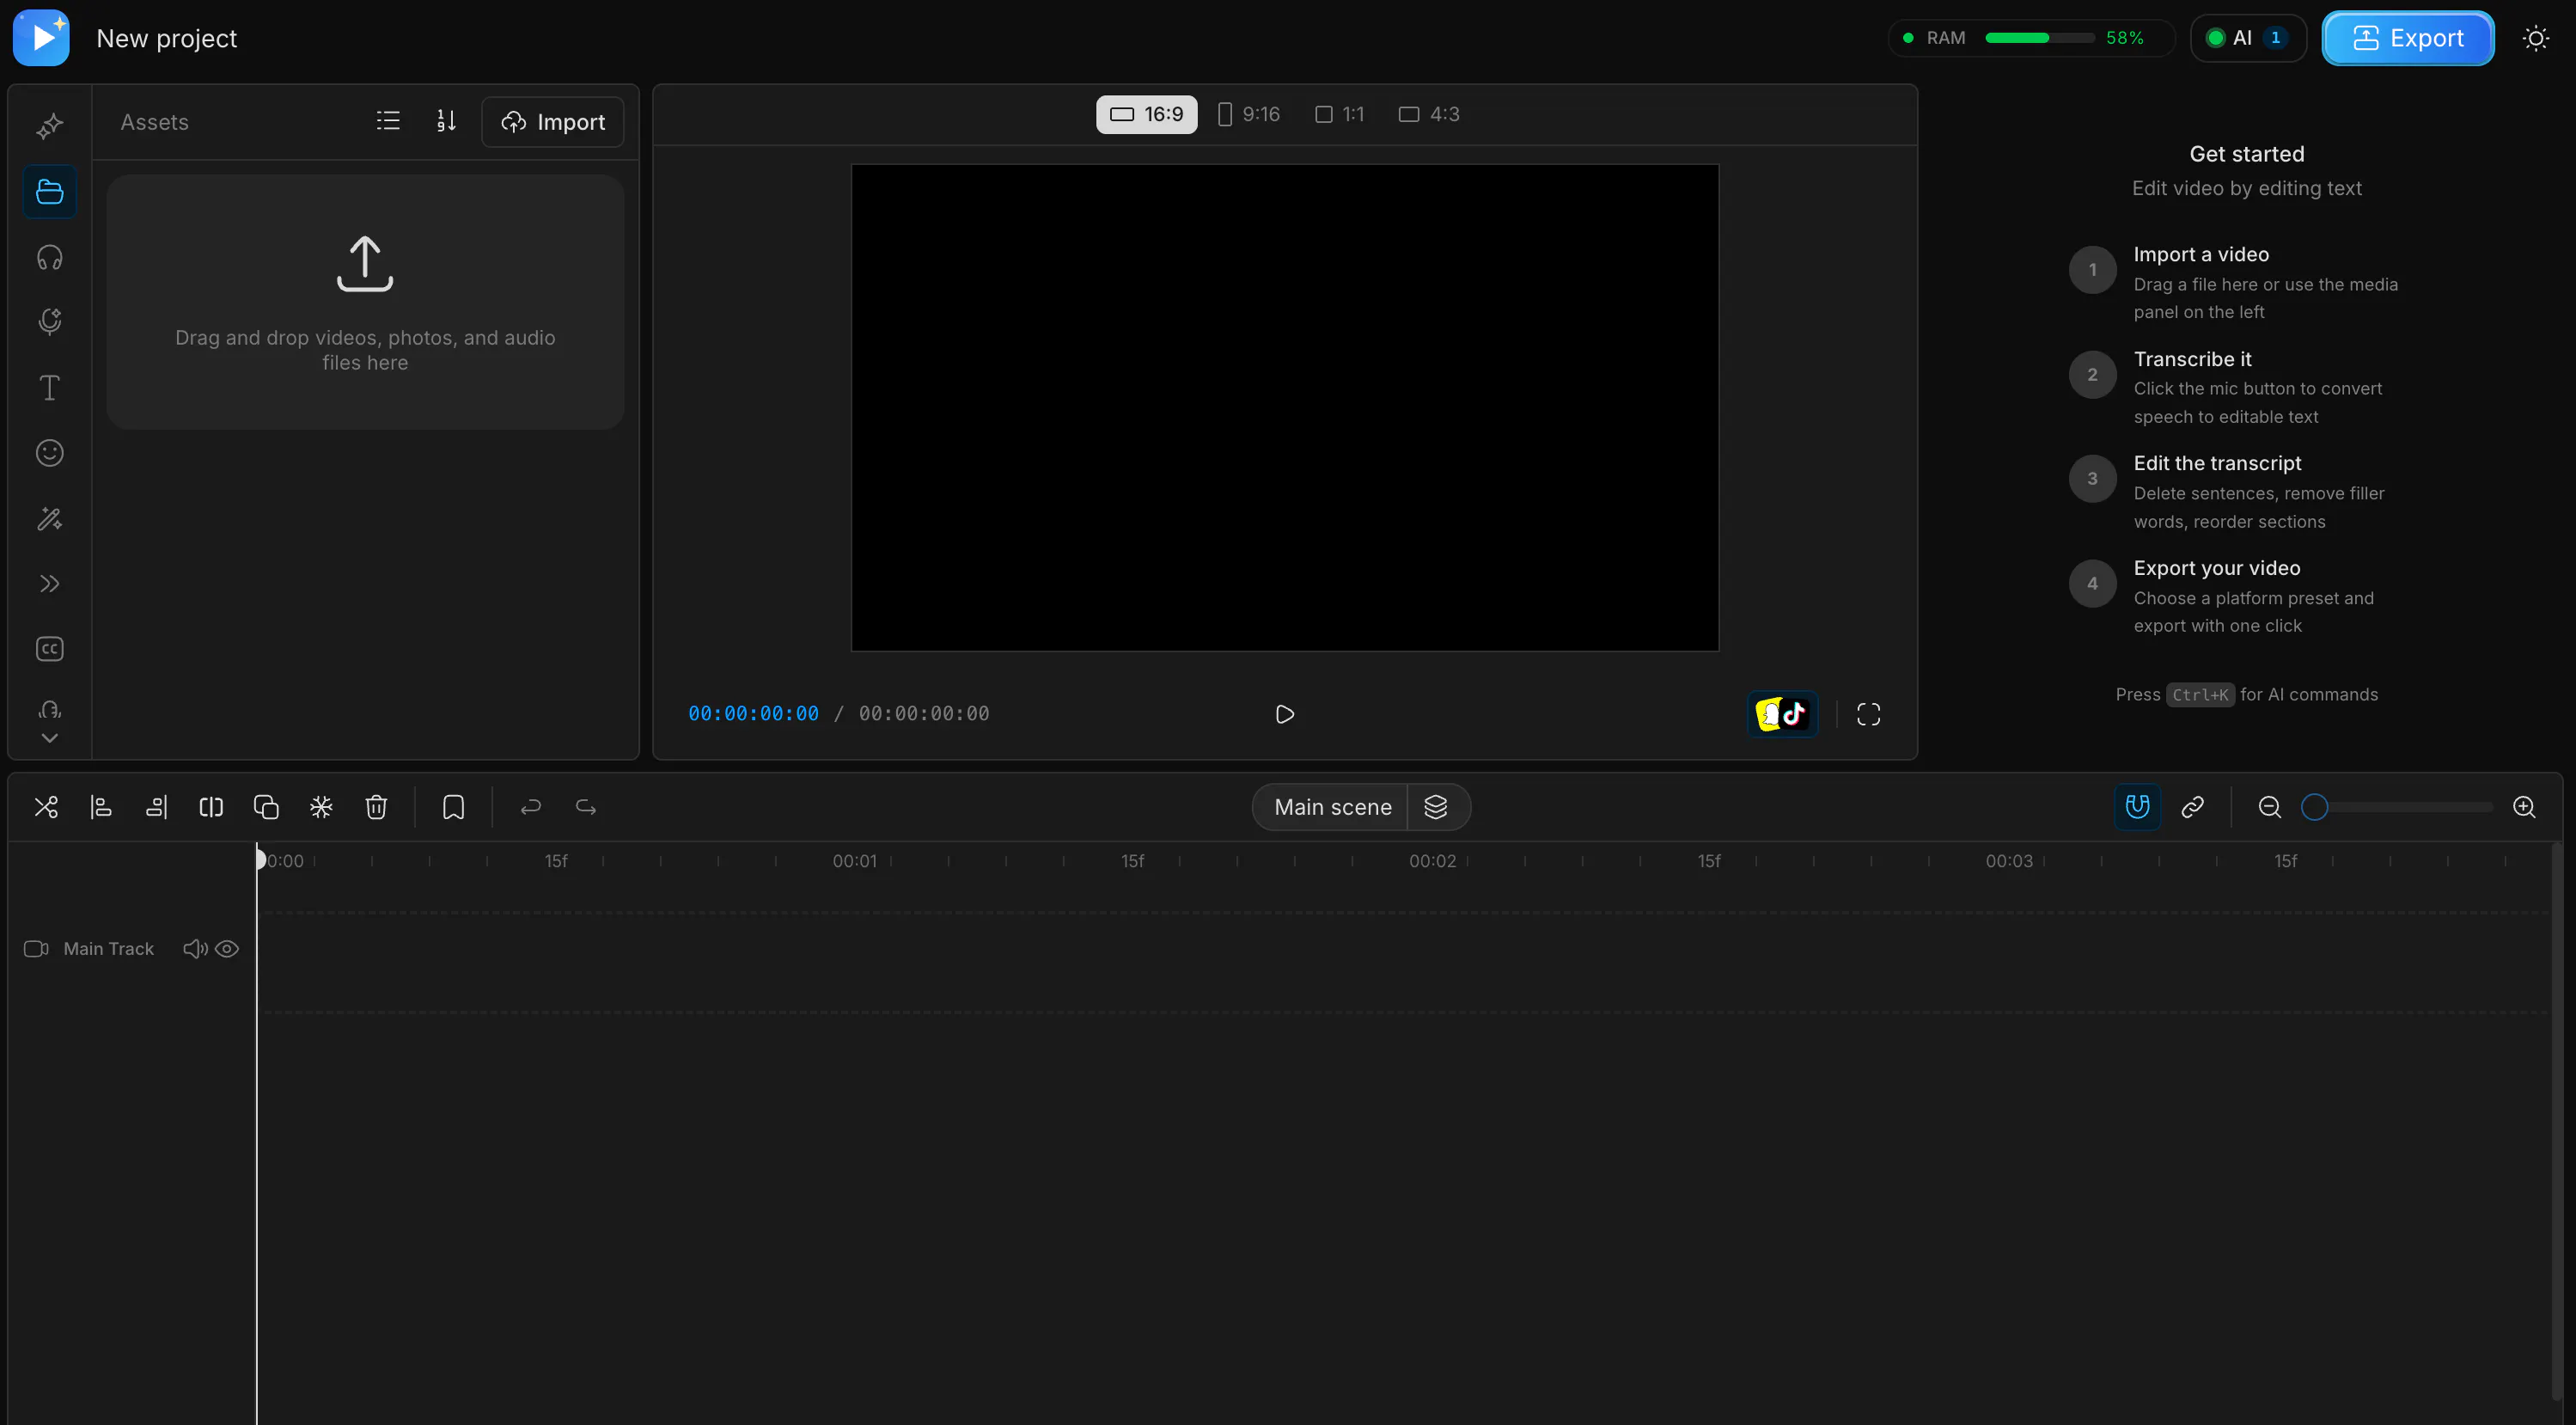Open the AI sparkle tools sidebar icon
Image resolution: width=2576 pixels, height=1425 pixels.
[49, 126]
